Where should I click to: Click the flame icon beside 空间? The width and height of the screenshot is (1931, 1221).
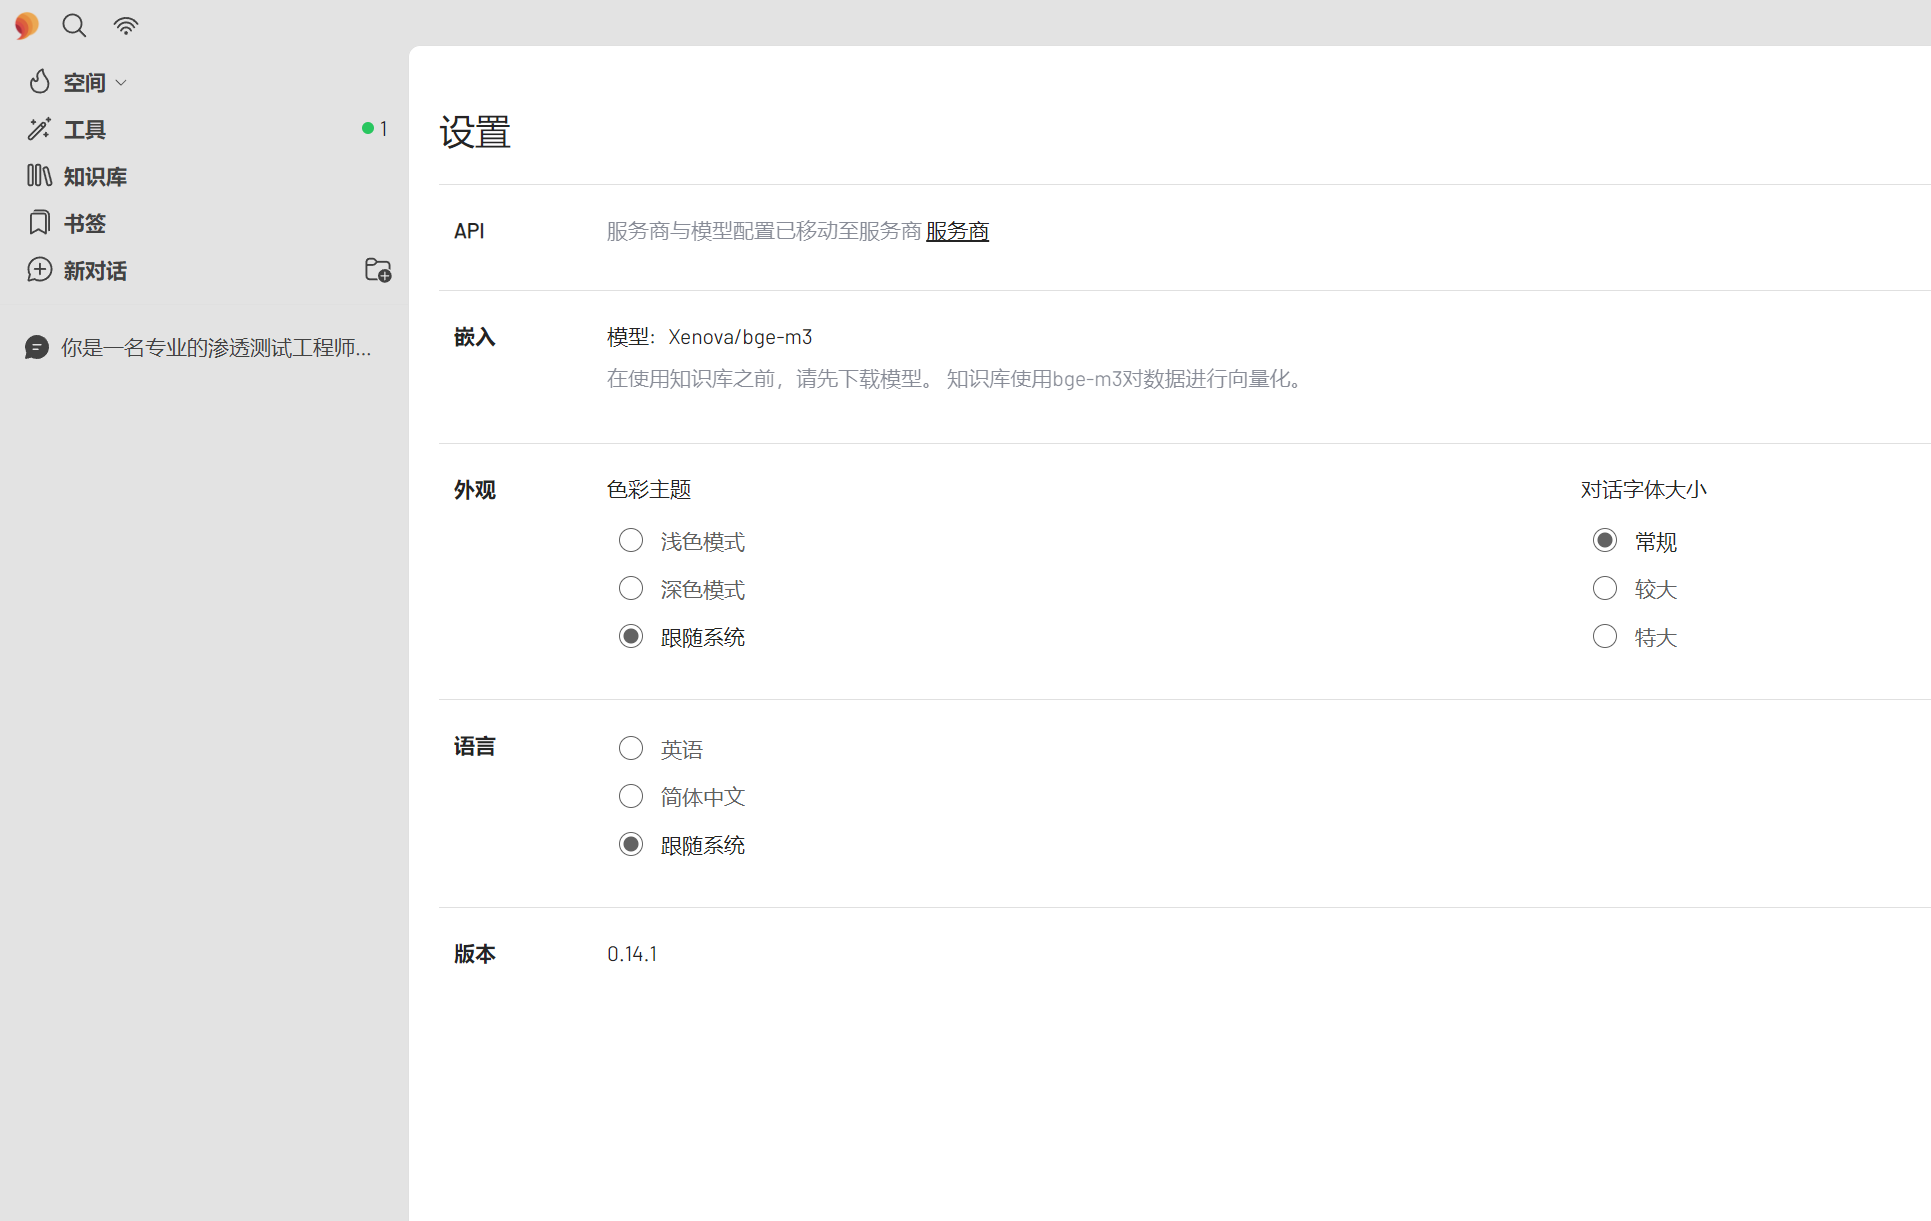[39, 82]
